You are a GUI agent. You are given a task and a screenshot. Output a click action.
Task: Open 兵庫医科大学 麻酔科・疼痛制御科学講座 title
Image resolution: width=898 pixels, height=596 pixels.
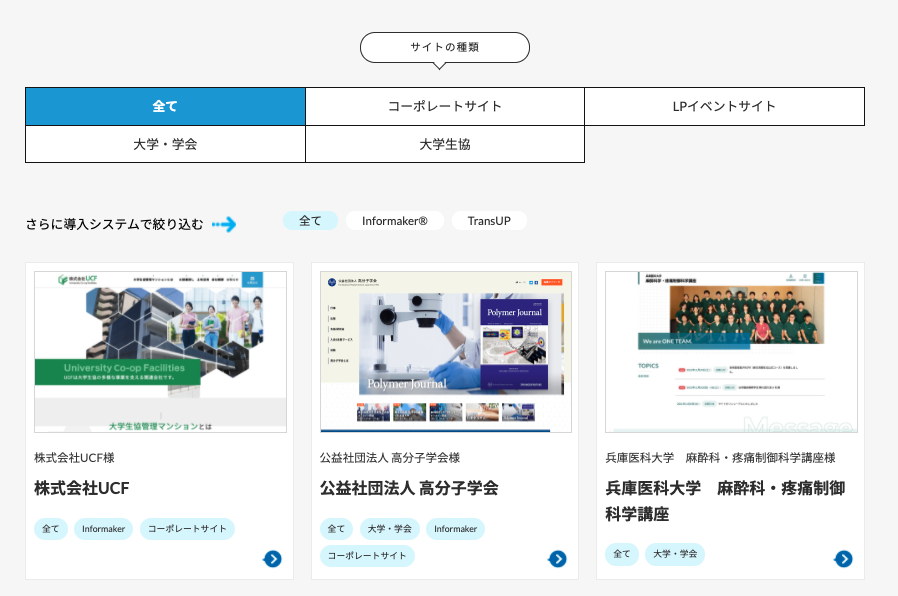tap(726, 501)
